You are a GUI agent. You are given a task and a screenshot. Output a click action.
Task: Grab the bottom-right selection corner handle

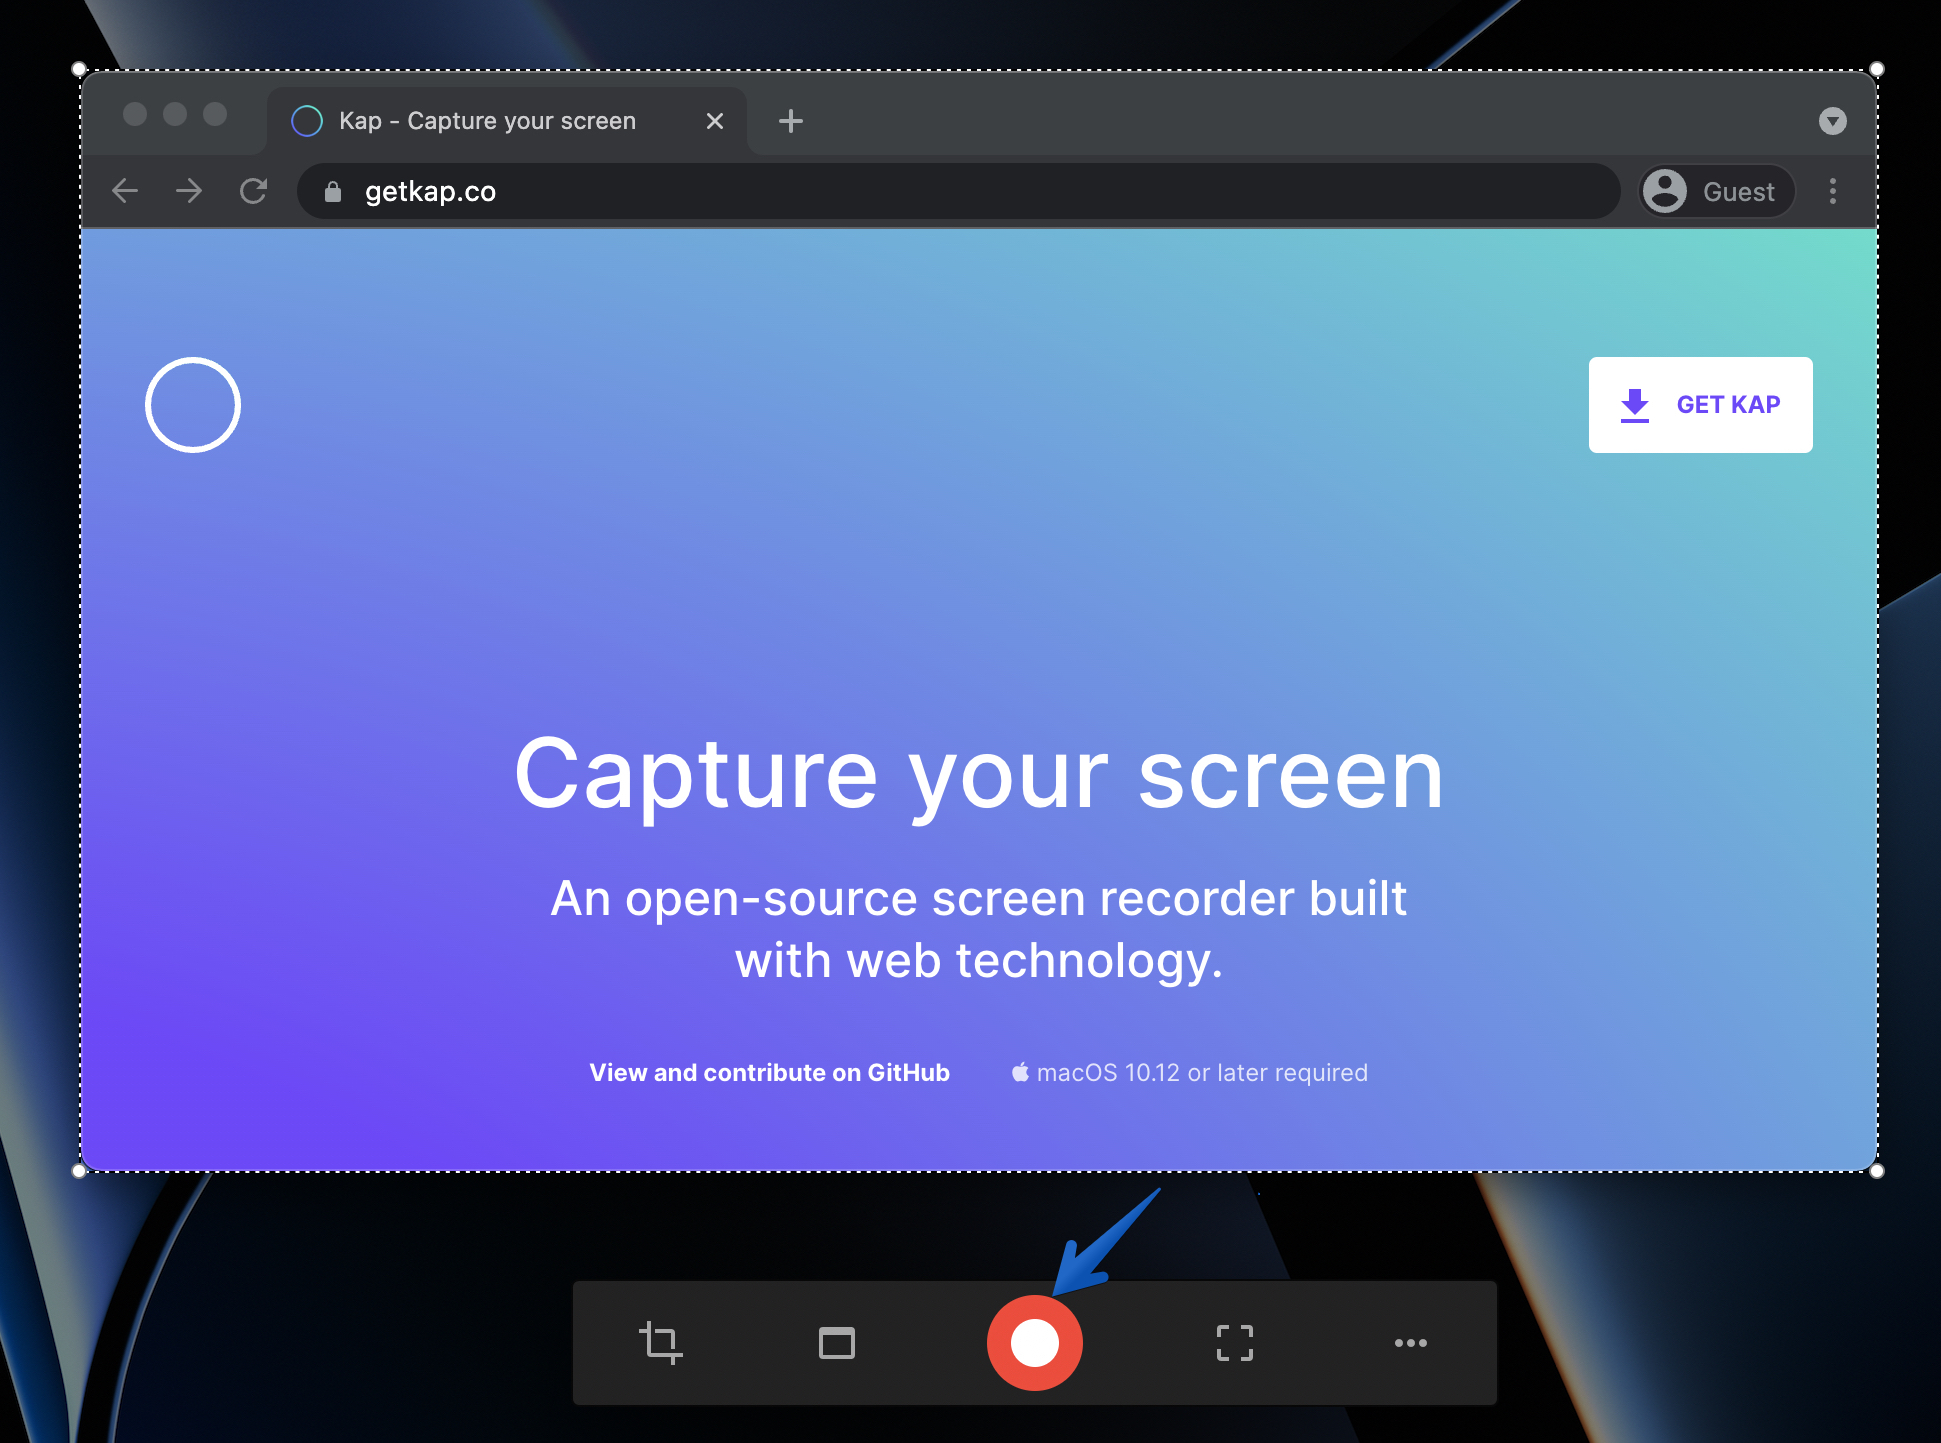[1877, 1171]
